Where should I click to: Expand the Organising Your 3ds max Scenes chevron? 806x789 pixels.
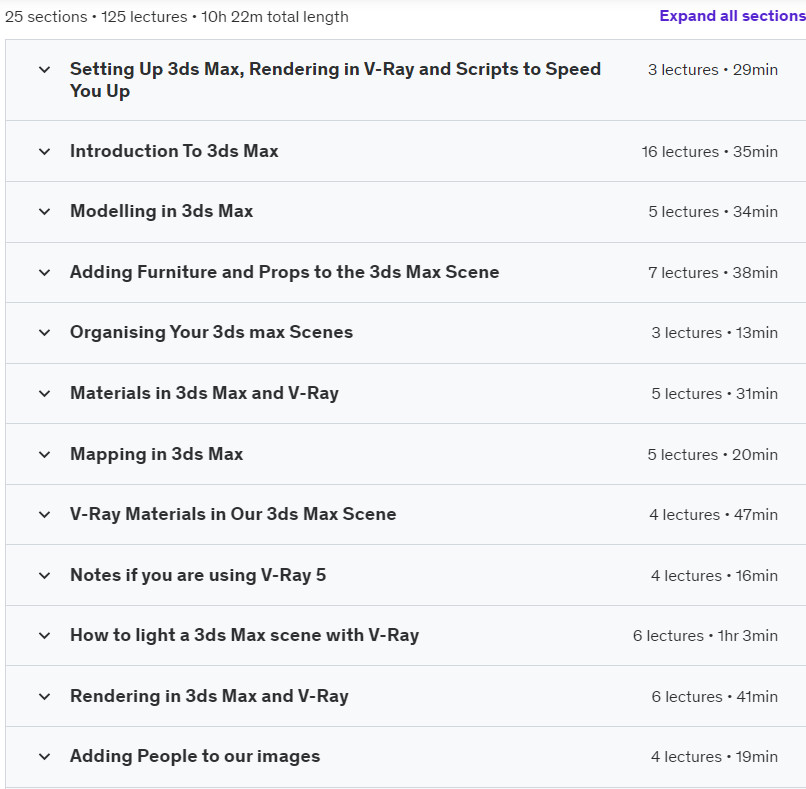click(x=45, y=333)
